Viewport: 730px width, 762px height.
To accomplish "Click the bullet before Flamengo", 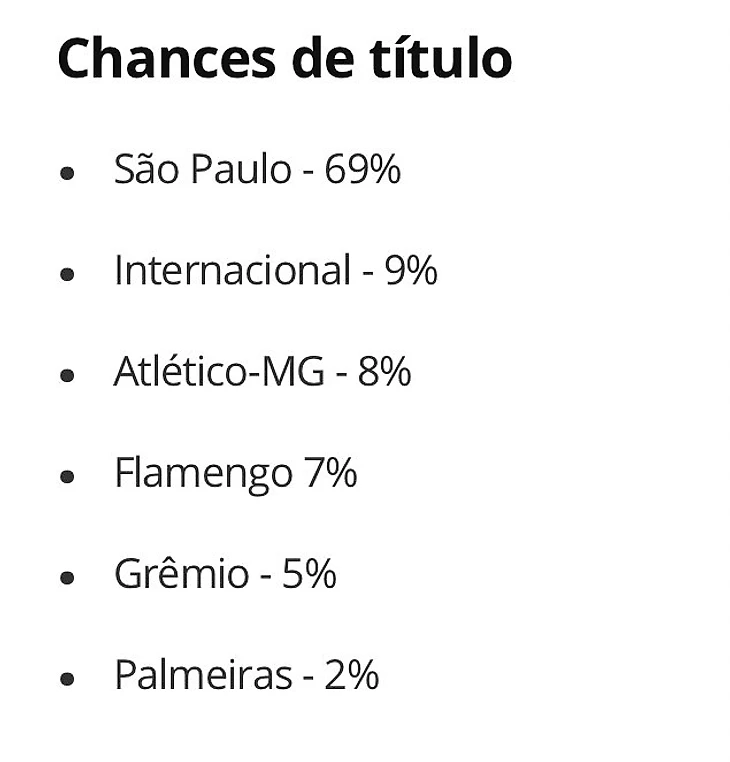I will coord(68,476).
